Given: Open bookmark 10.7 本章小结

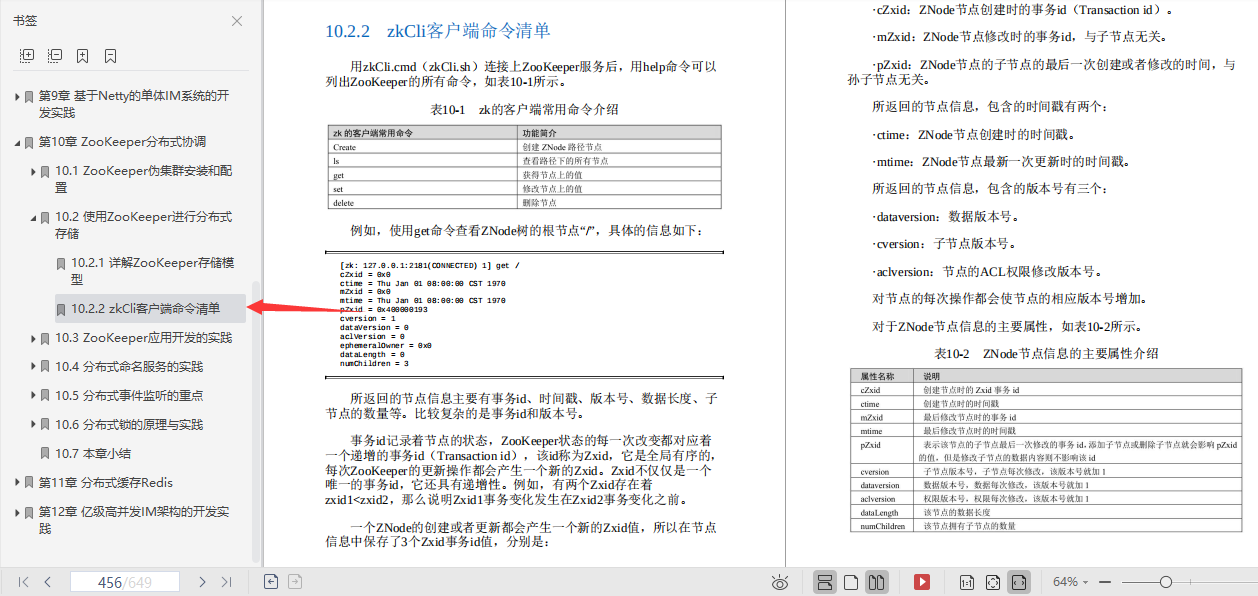Looking at the screenshot, I should 93,453.
